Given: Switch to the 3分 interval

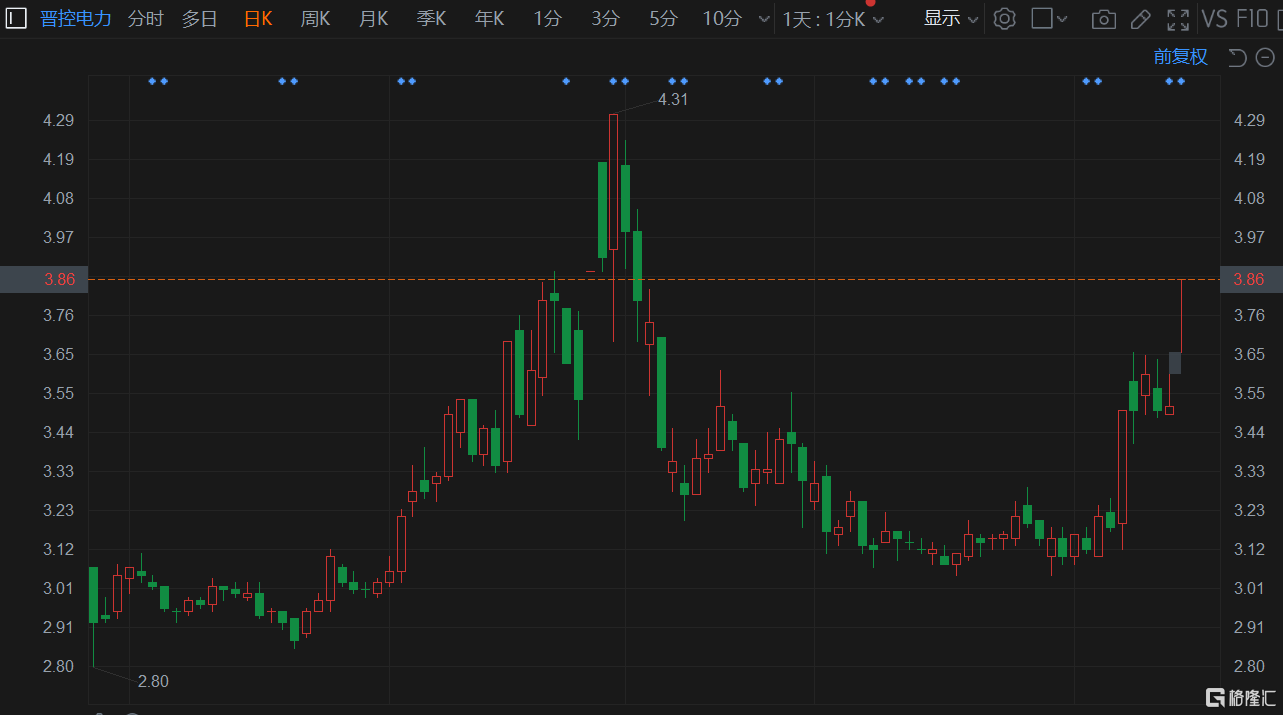Looking at the screenshot, I should [x=605, y=18].
